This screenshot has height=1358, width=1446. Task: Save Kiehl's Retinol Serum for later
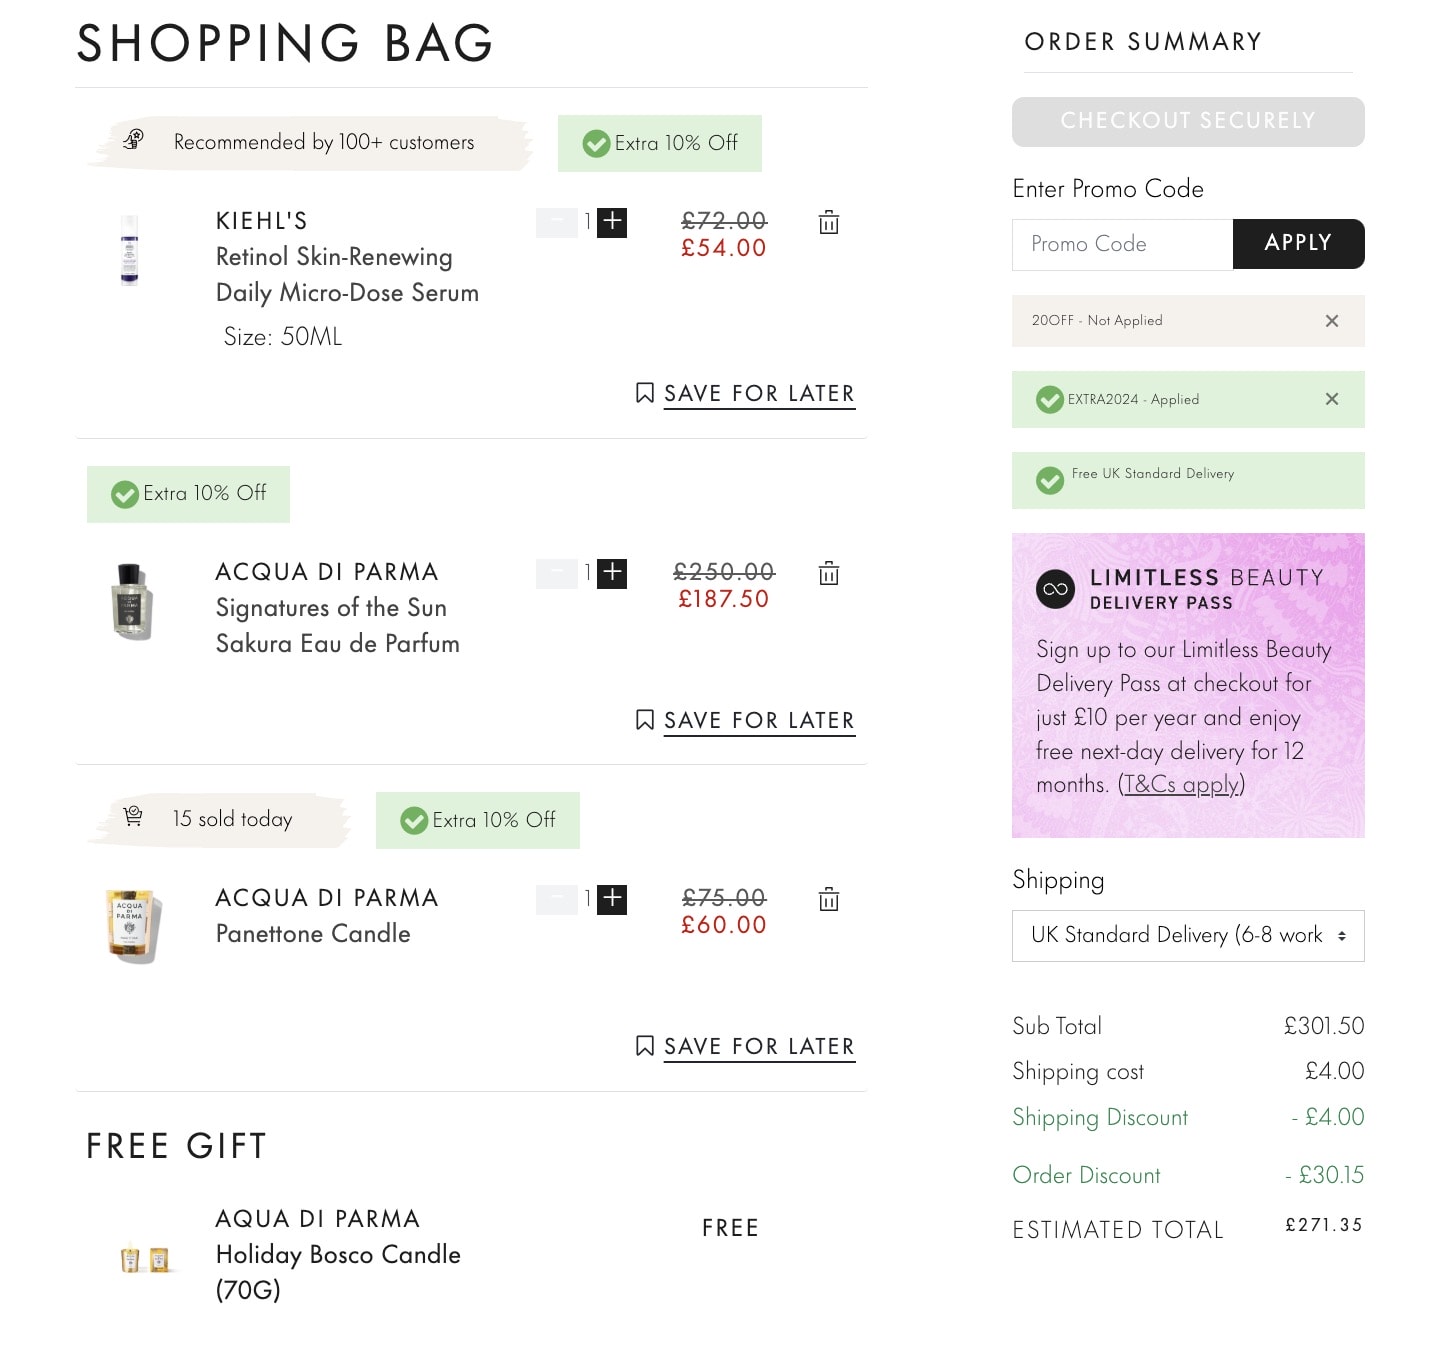[746, 394]
